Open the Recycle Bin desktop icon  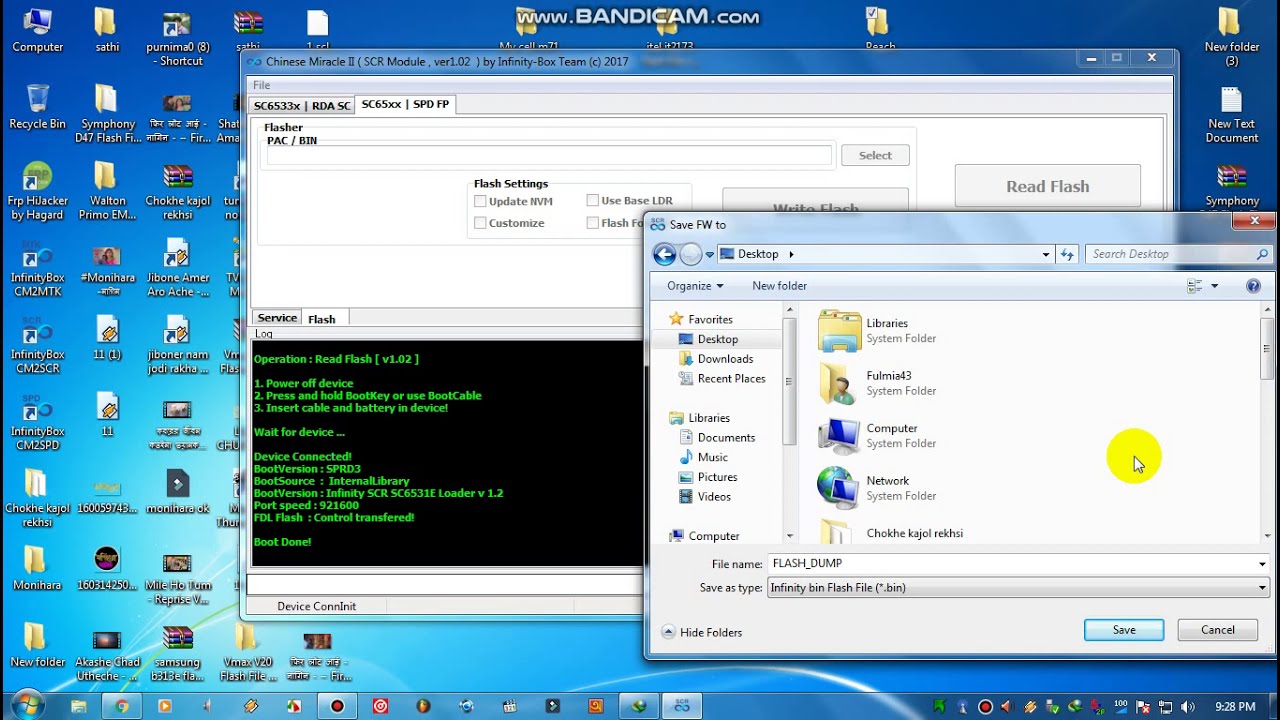click(x=37, y=106)
